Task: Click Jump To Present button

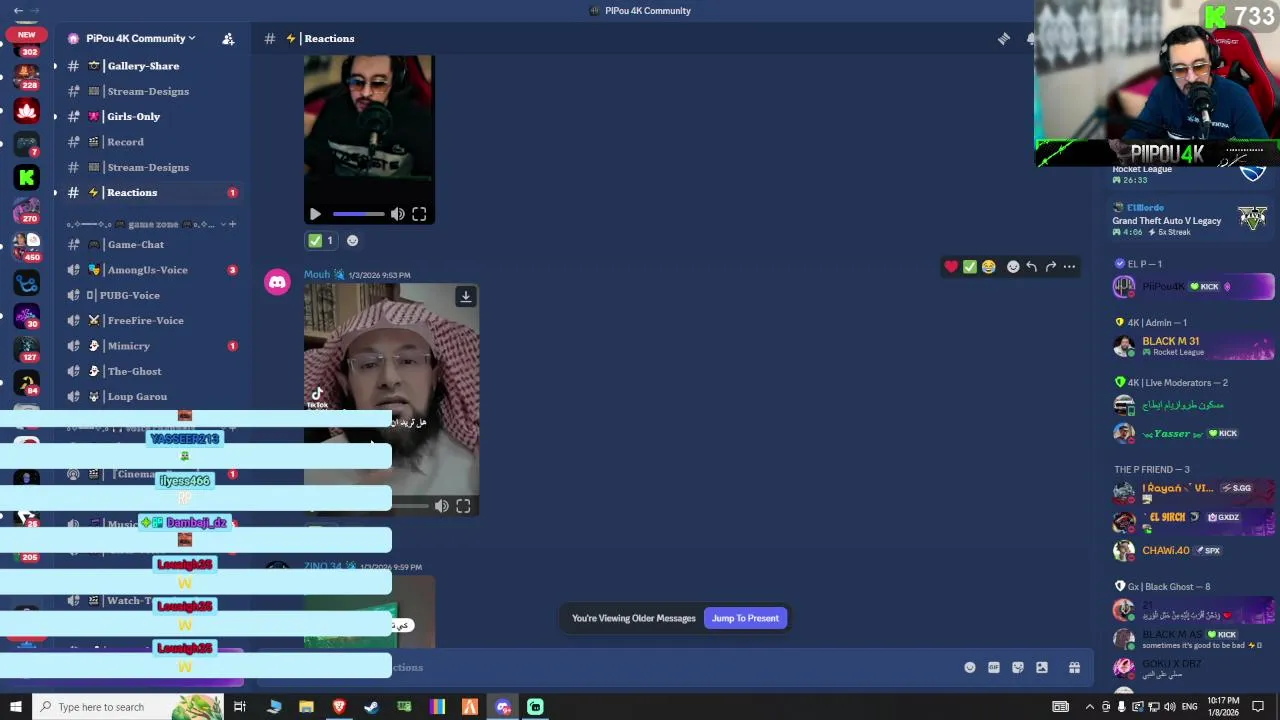Action: point(745,618)
